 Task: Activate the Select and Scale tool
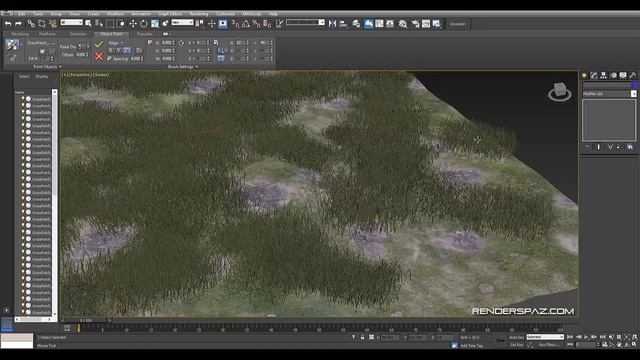point(155,24)
